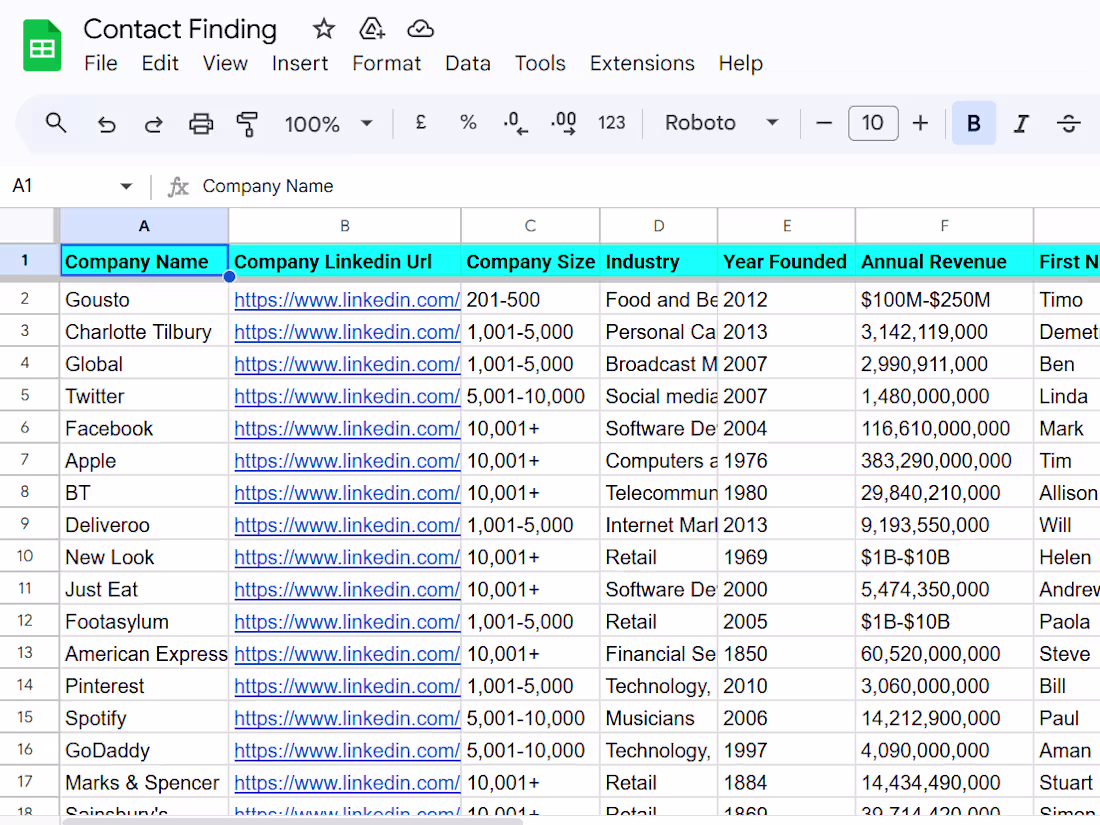Format the cell as percent

(x=468, y=123)
